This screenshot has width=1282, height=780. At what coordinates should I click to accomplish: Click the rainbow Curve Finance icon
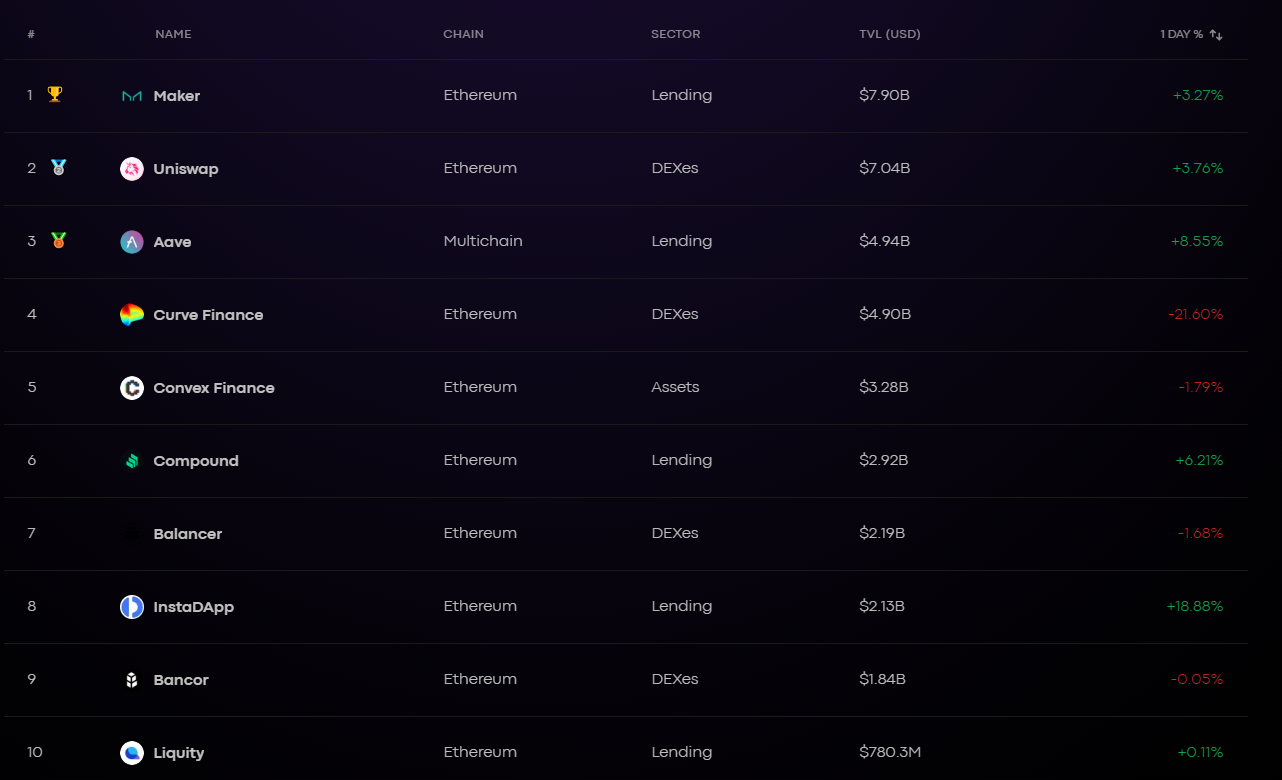pos(132,315)
